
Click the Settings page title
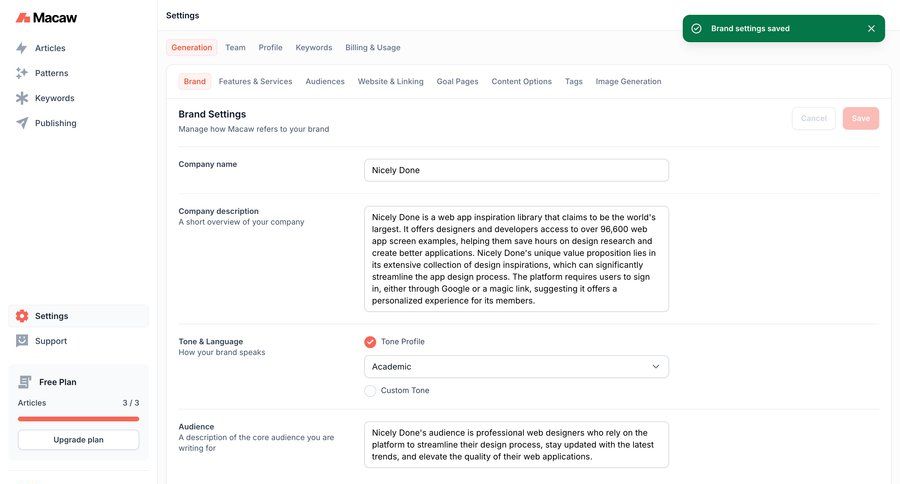click(x=183, y=16)
